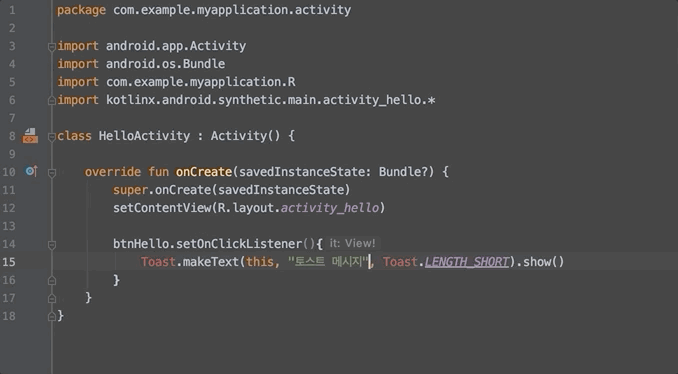Click 'android.app.Activity' import
Image resolution: width=678 pixels, height=374 pixels.
[x=176, y=46]
